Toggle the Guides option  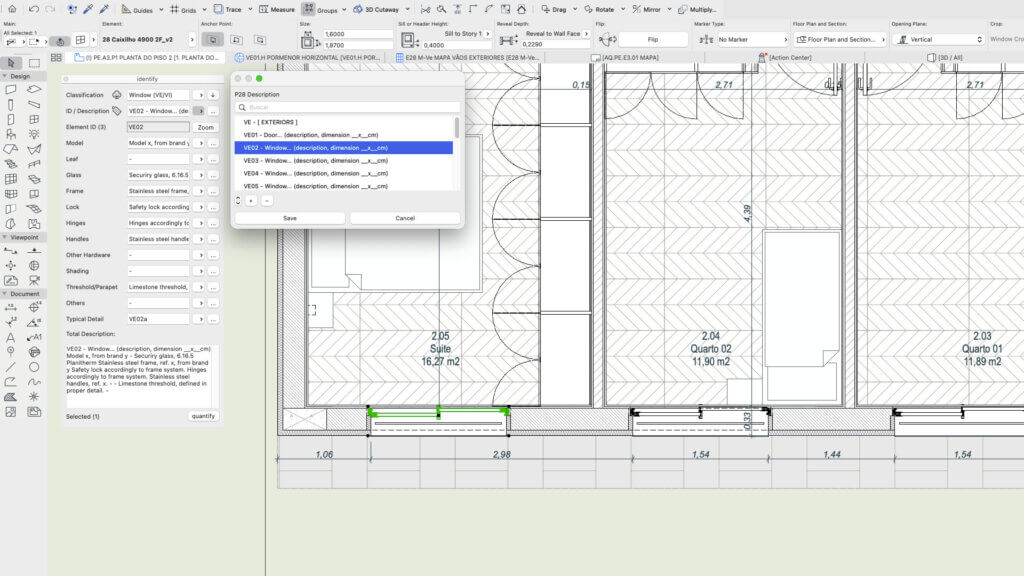(136, 9)
